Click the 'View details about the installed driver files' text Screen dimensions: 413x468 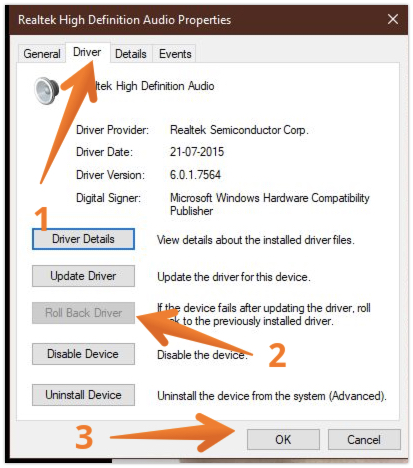point(256,240)
